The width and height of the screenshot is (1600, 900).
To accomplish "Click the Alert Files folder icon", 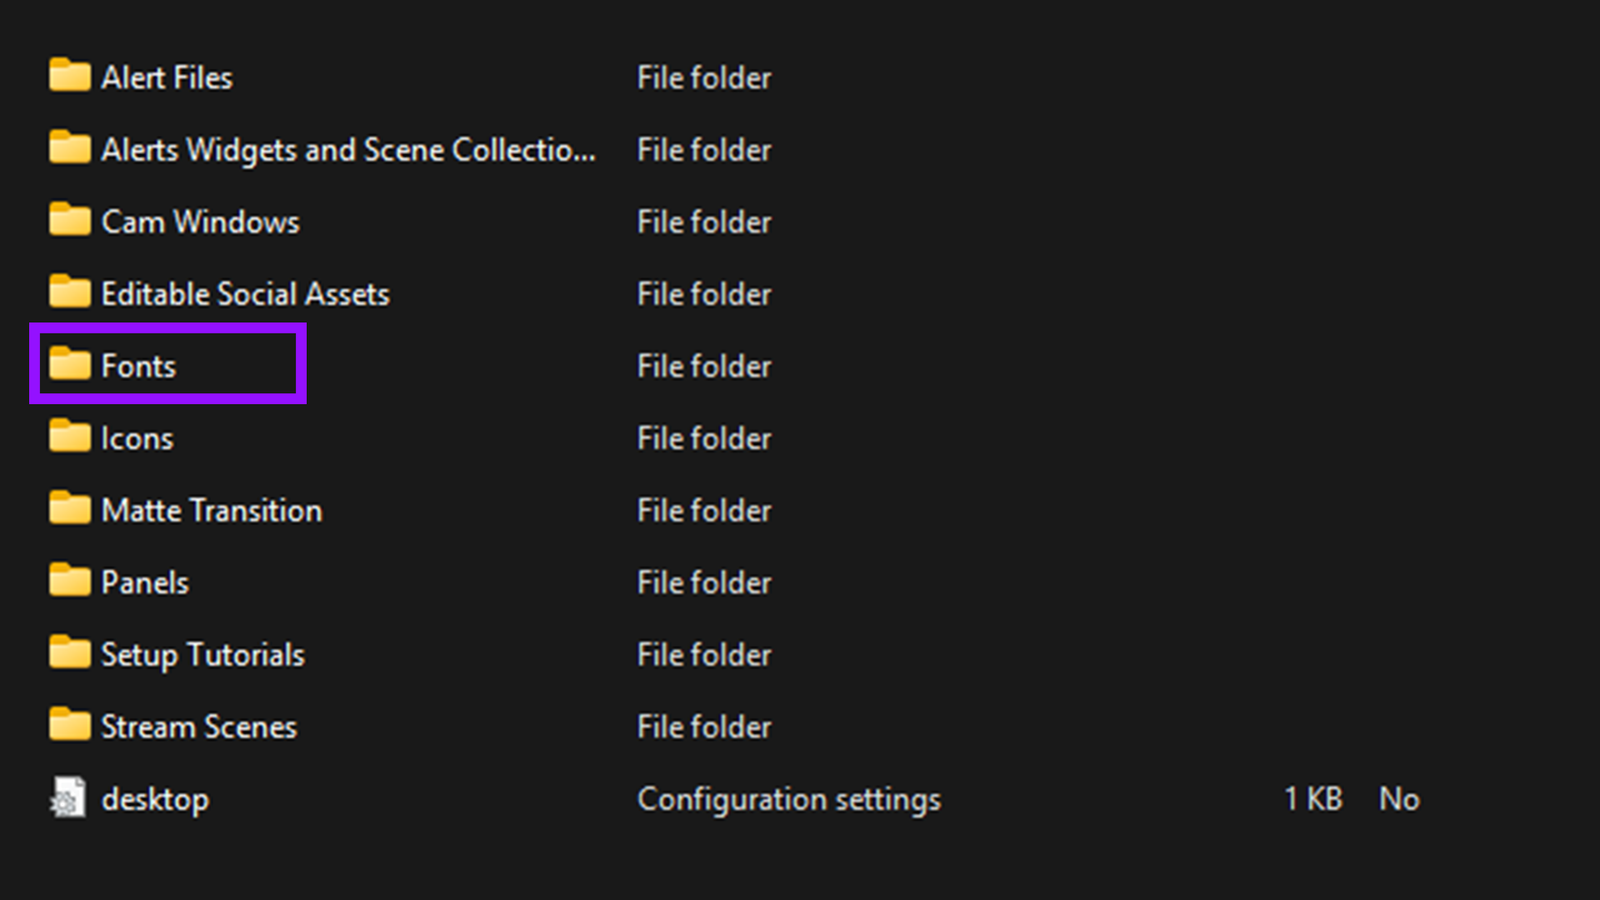I will (x=68, y=77).
